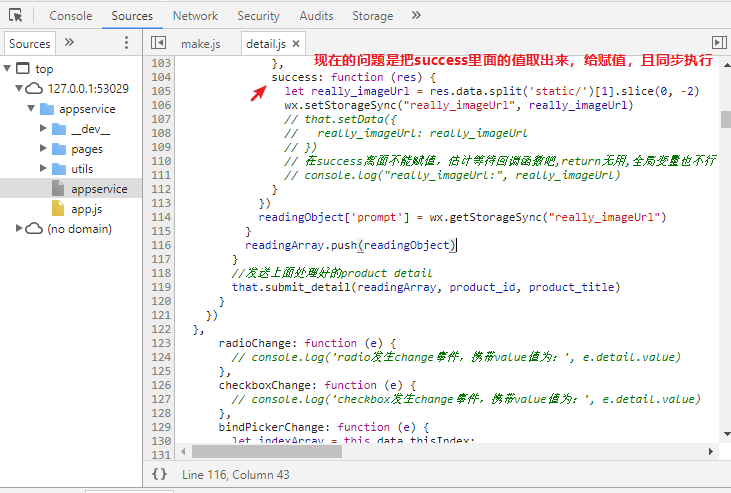Click the horizontal scrollbar right arrow
The image size is (731, 493).
click(710, 451)
